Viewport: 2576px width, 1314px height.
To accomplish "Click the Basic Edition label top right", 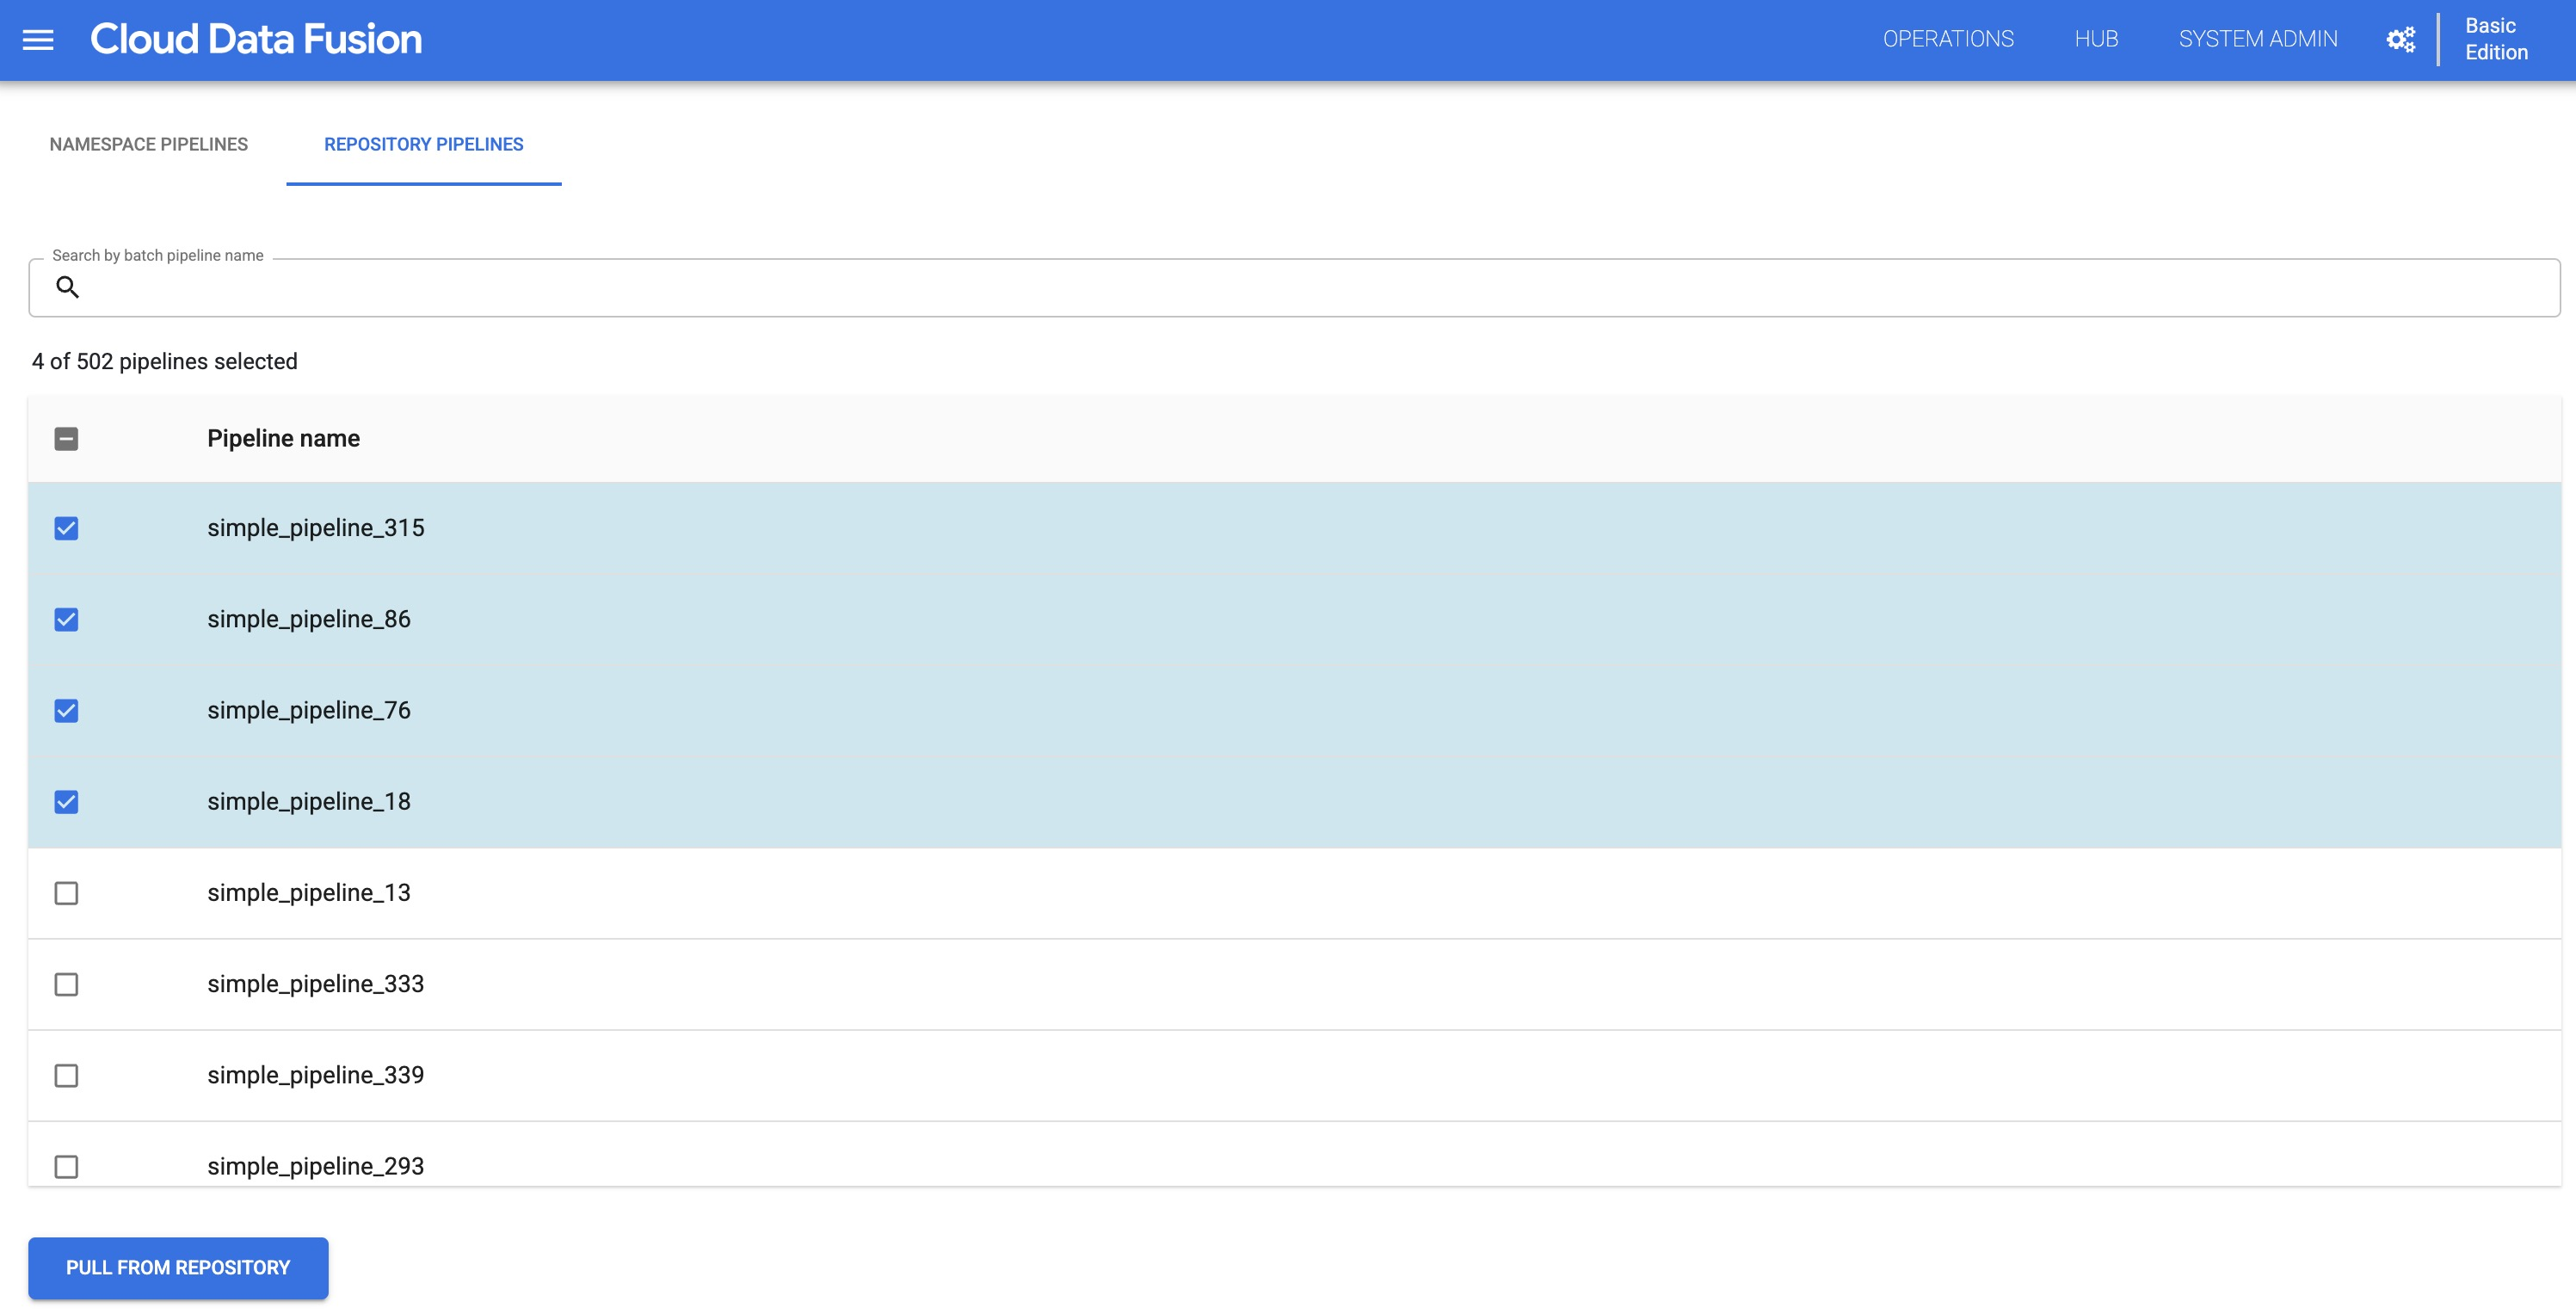I will [x=2496, y=39].
